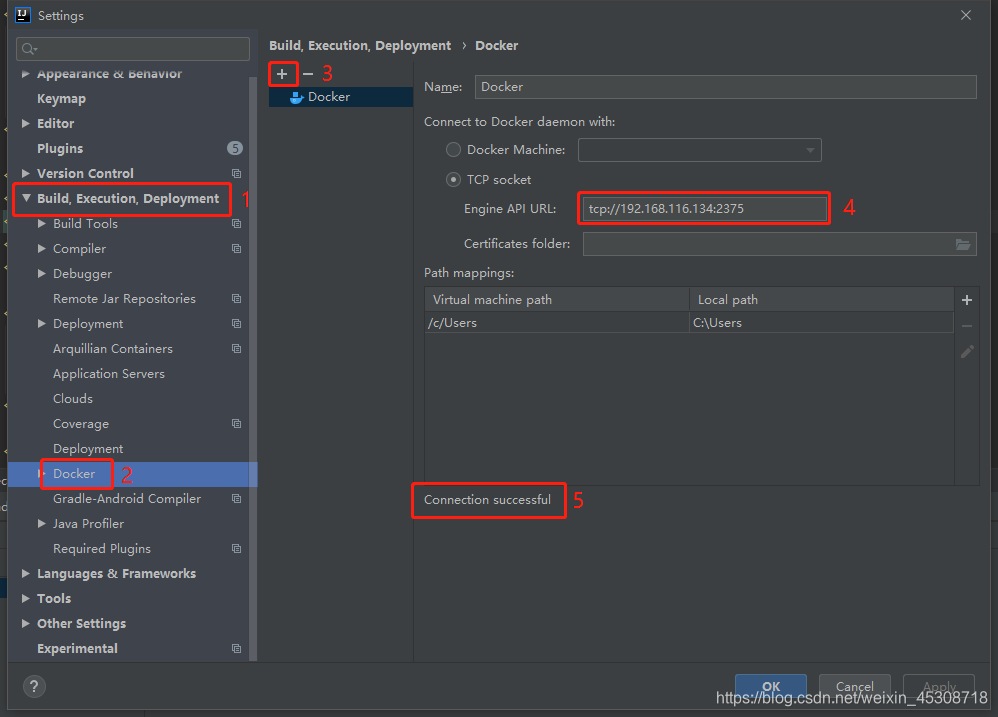Select the /c/Users virtual path cell
This screenshot has width=998, height=717.
[557, 323]
